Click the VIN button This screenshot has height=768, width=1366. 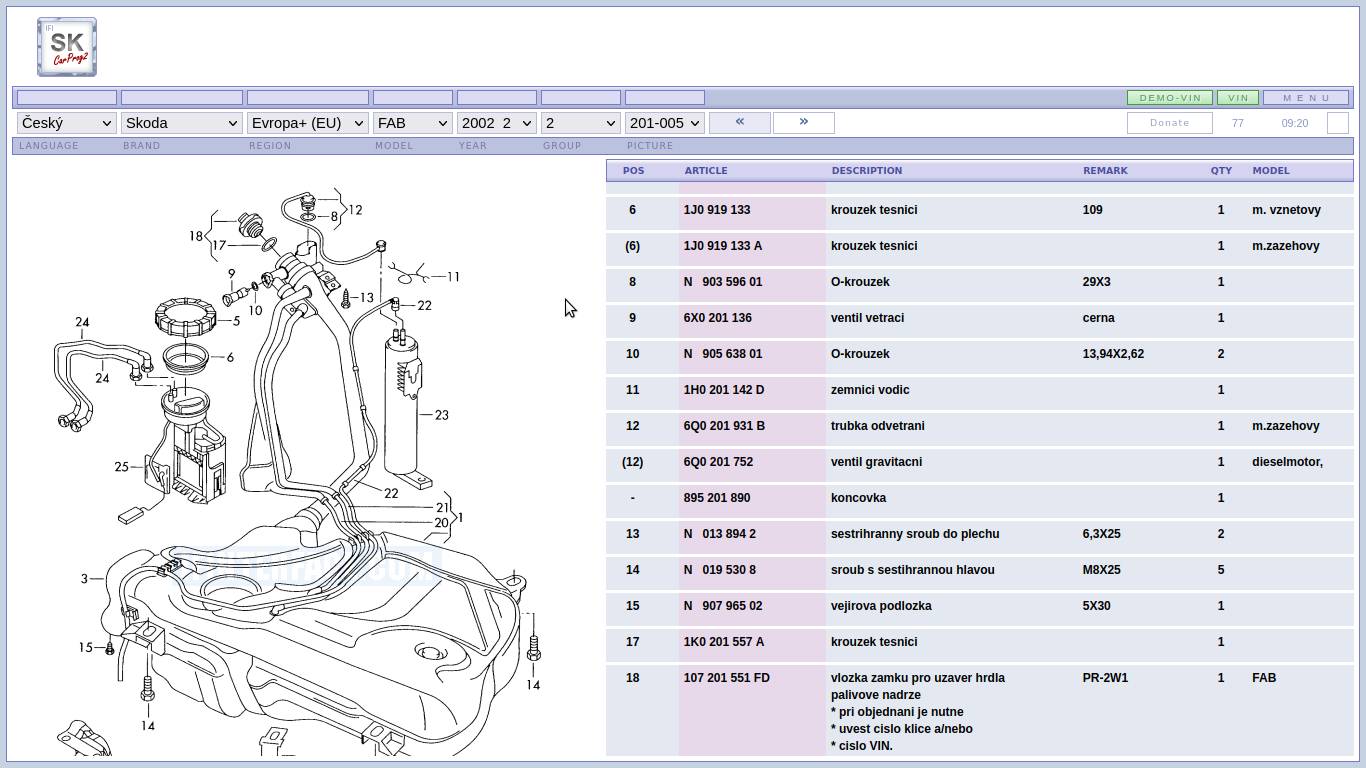click(x=1238, y=98)
